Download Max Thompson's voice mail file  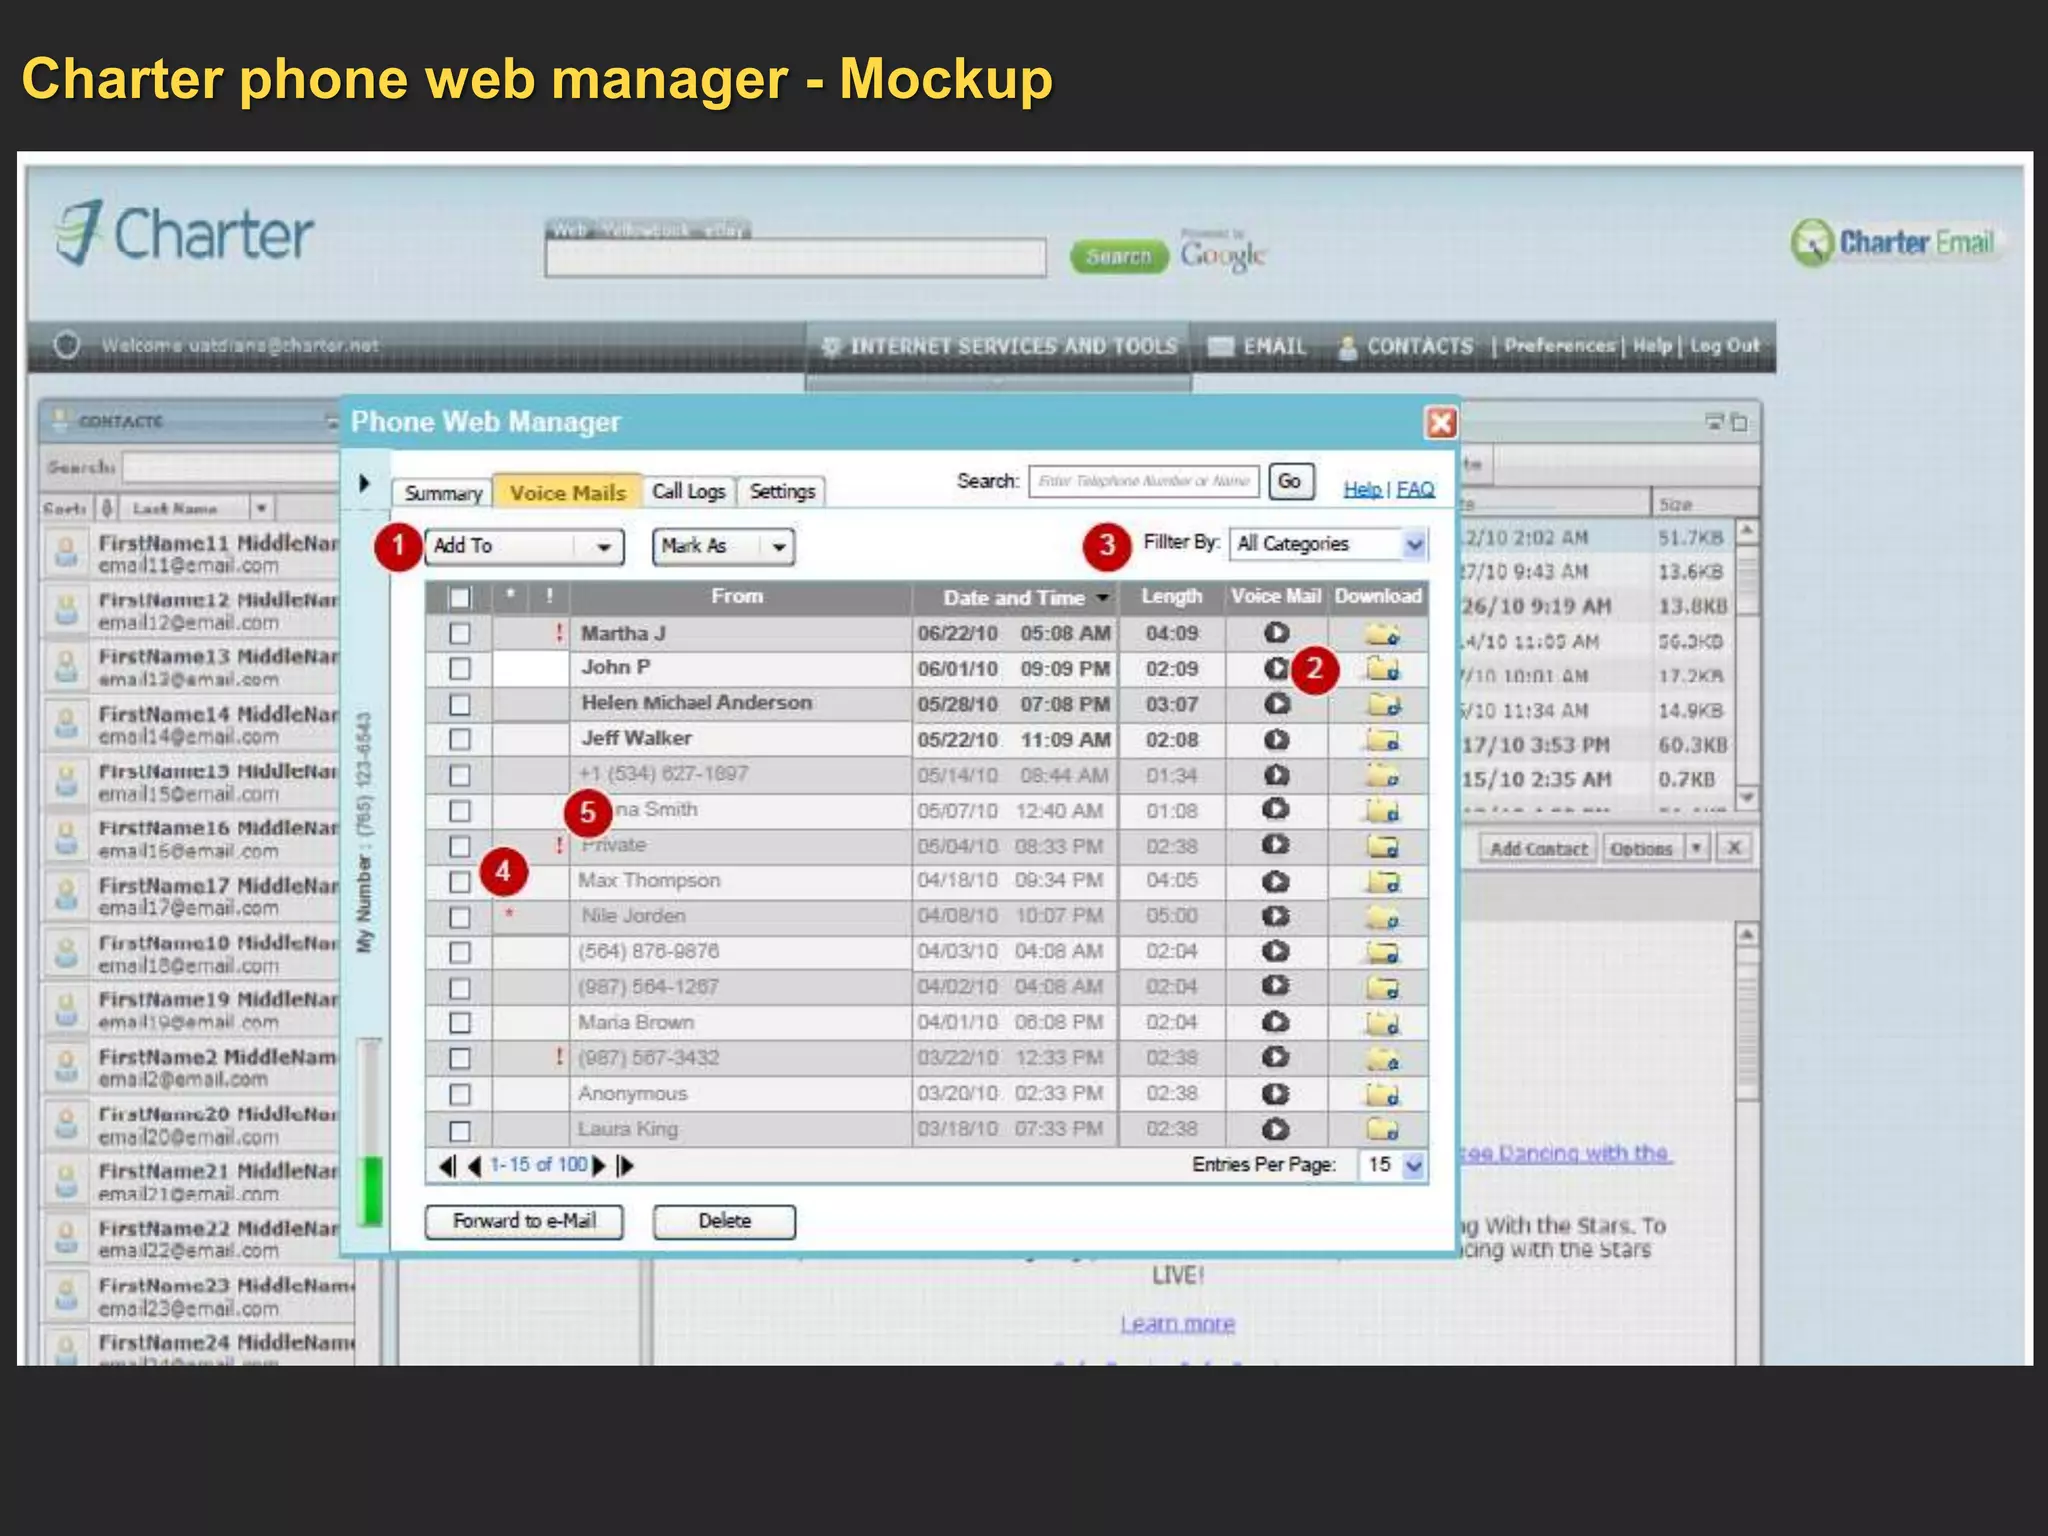(1383, 882)
